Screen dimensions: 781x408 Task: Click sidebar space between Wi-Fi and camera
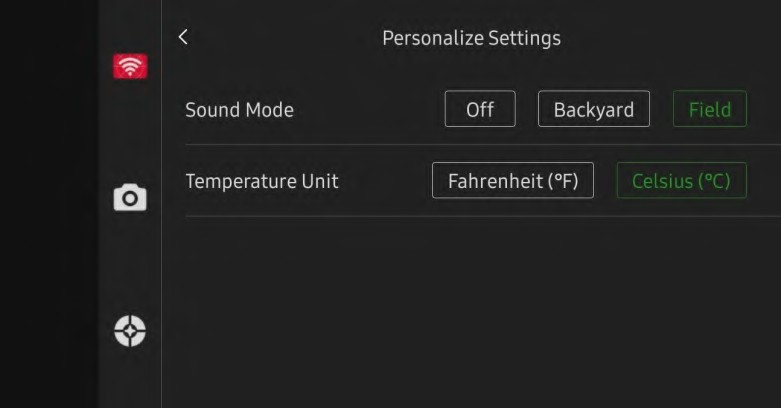pyautogui.click(x=130, y=132)
